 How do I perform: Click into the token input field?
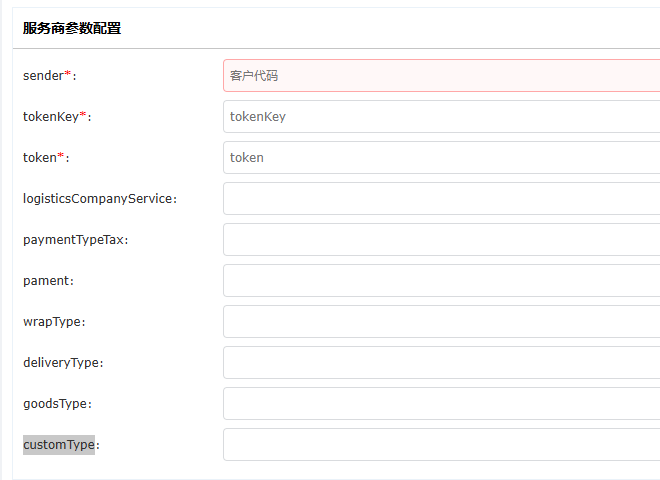(440, 157)
